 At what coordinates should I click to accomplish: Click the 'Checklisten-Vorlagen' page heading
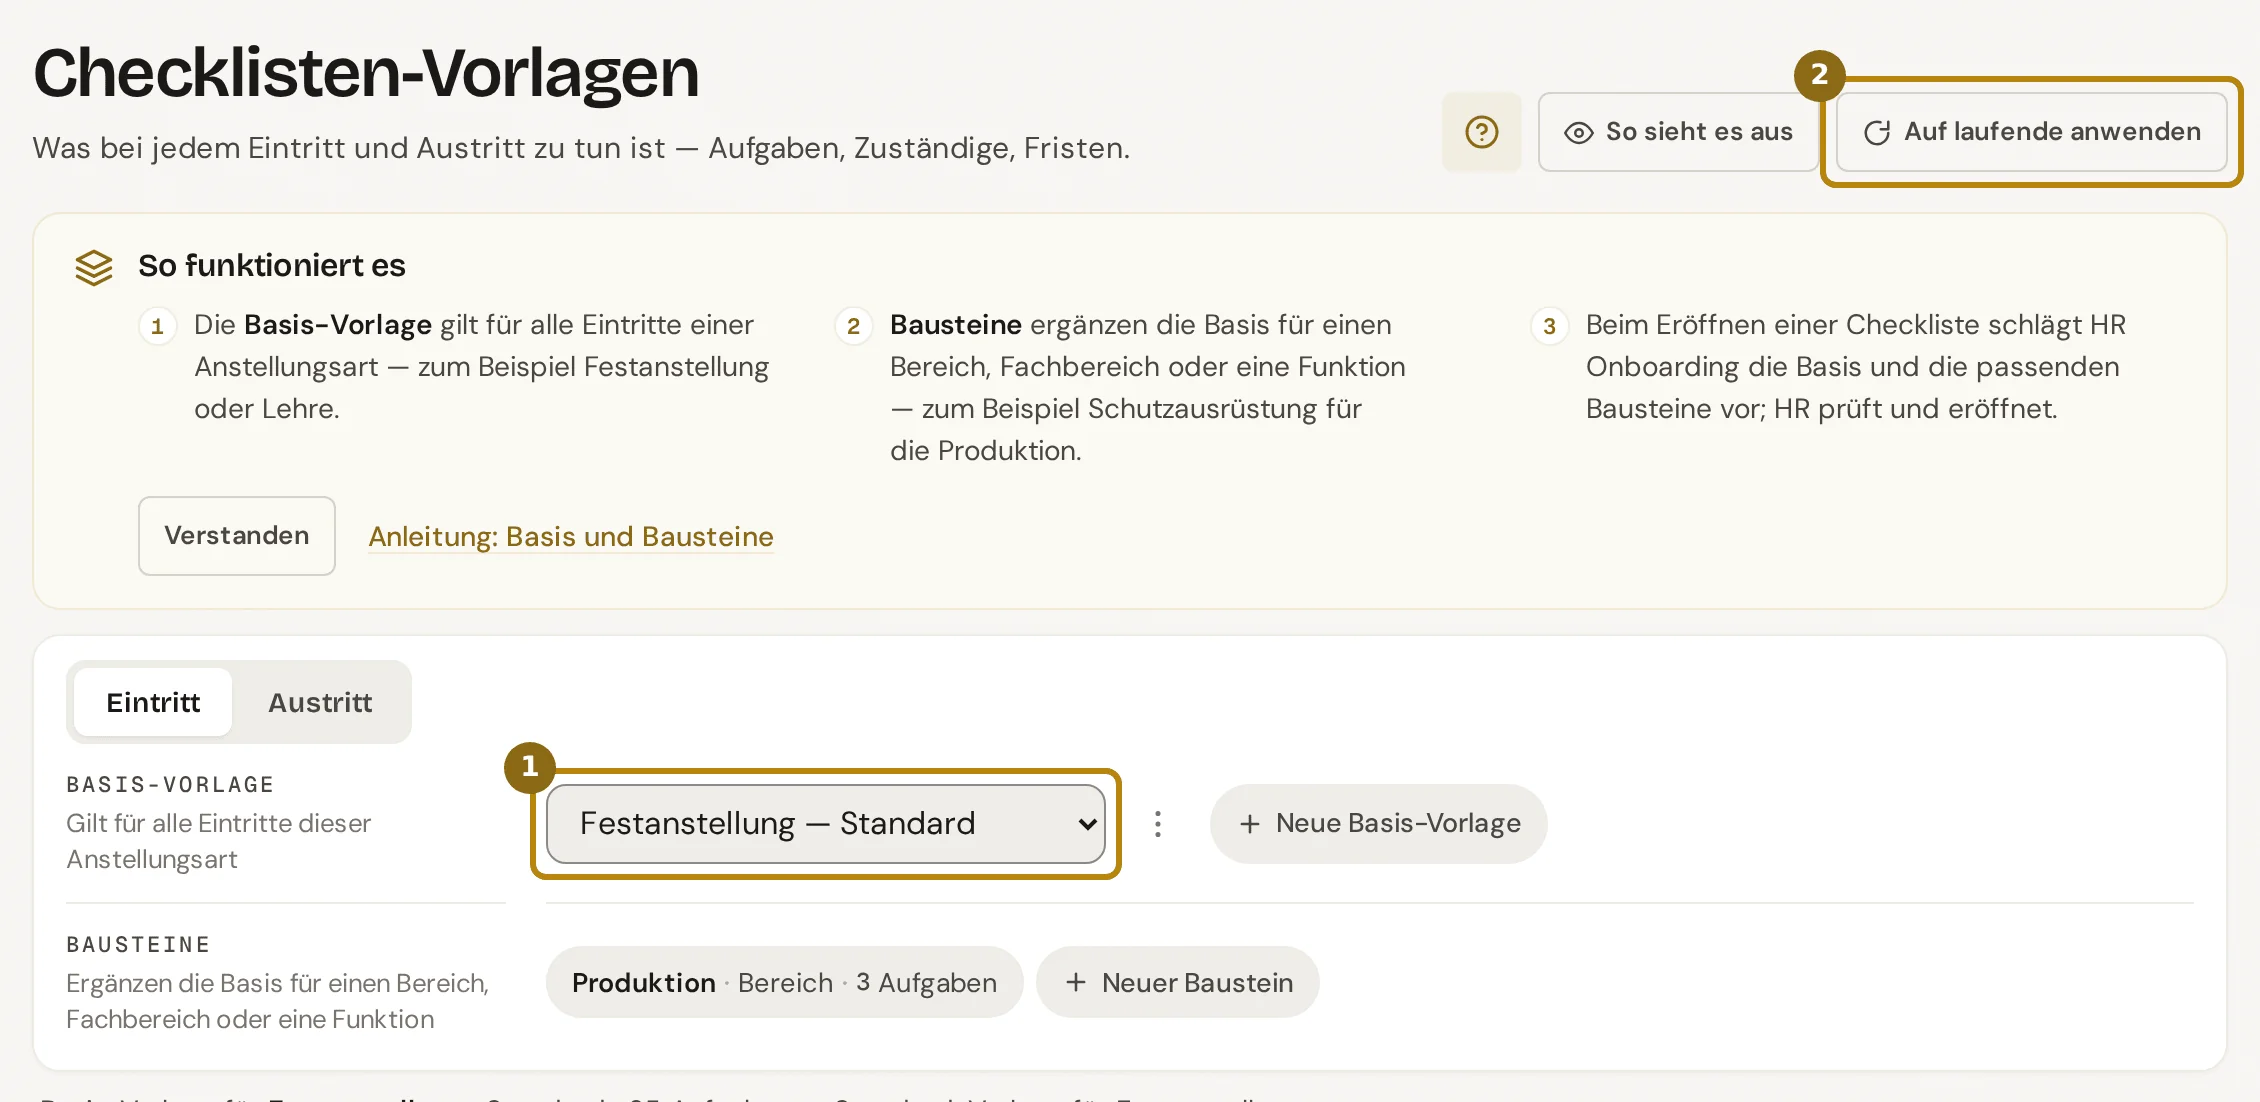click(366, 72)
